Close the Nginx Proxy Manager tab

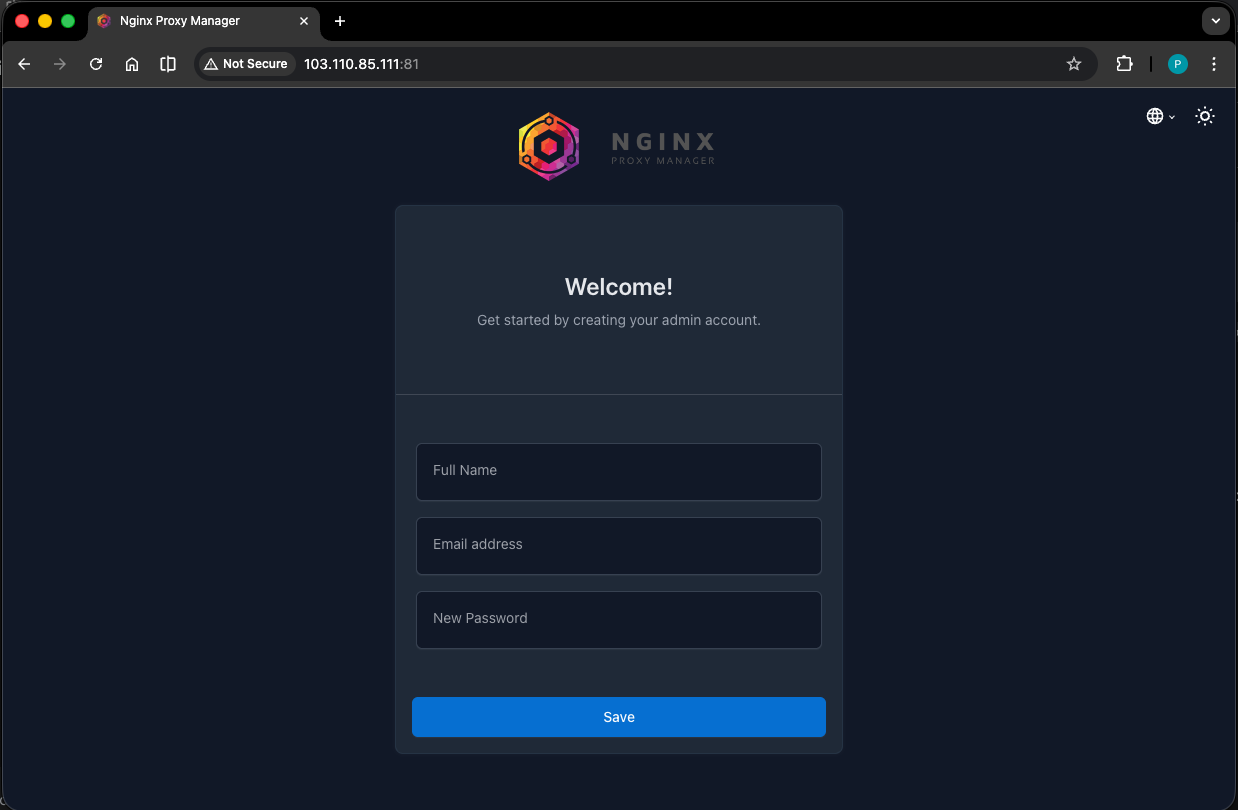(x=304, y=21)
